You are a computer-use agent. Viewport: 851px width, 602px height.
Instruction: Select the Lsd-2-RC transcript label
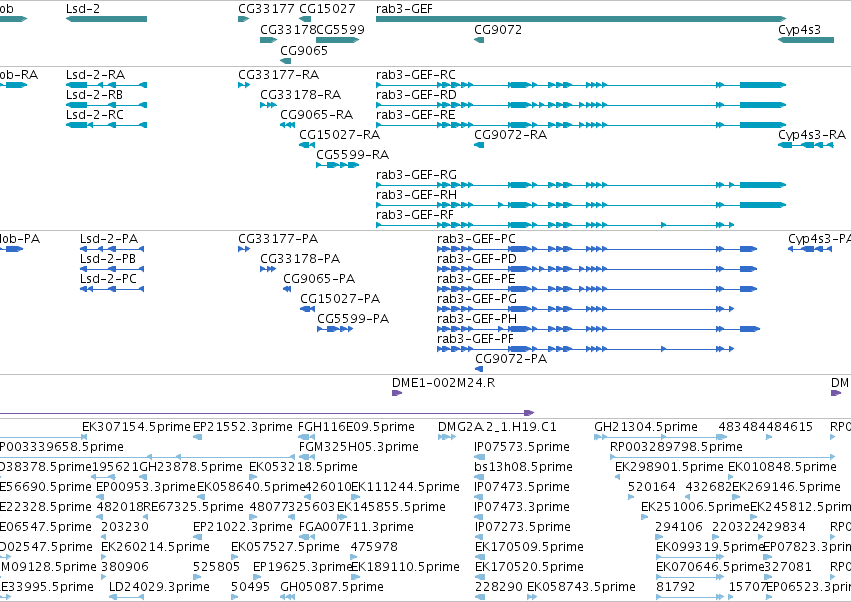[94, 115]
